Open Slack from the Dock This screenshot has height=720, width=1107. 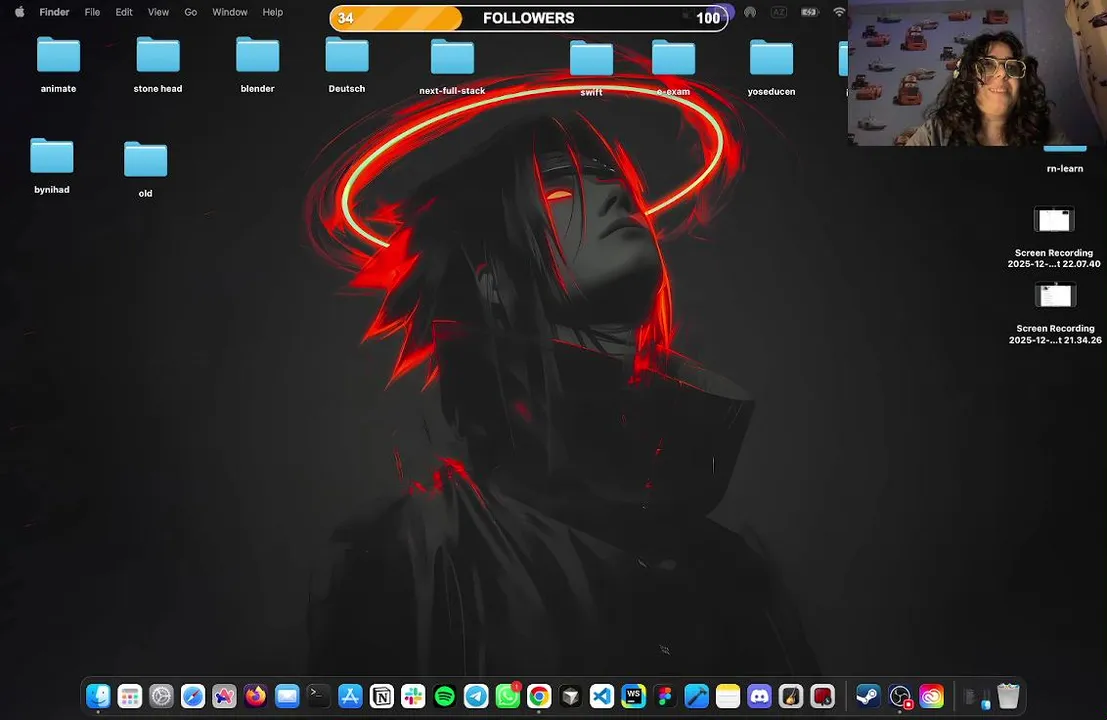pyautogui.click(x=413, y=697)
